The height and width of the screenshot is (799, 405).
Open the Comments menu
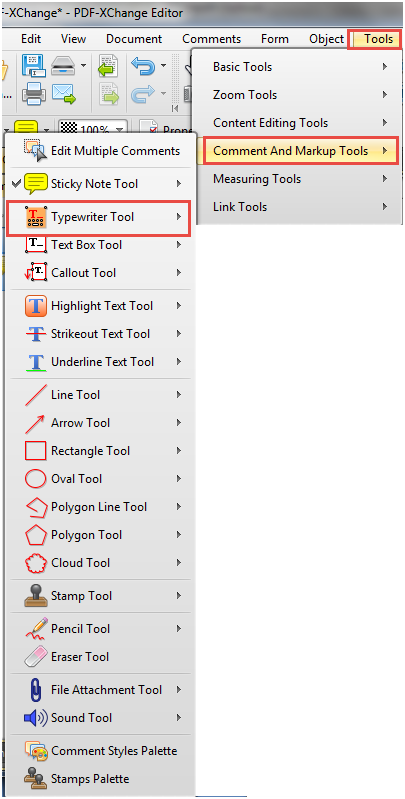pos(211,39)
